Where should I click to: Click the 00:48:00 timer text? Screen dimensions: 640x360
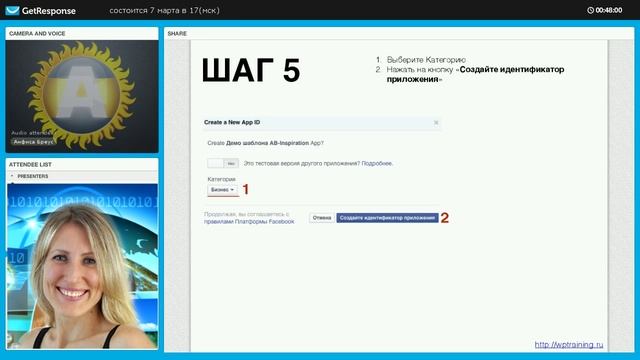point(609,10)
